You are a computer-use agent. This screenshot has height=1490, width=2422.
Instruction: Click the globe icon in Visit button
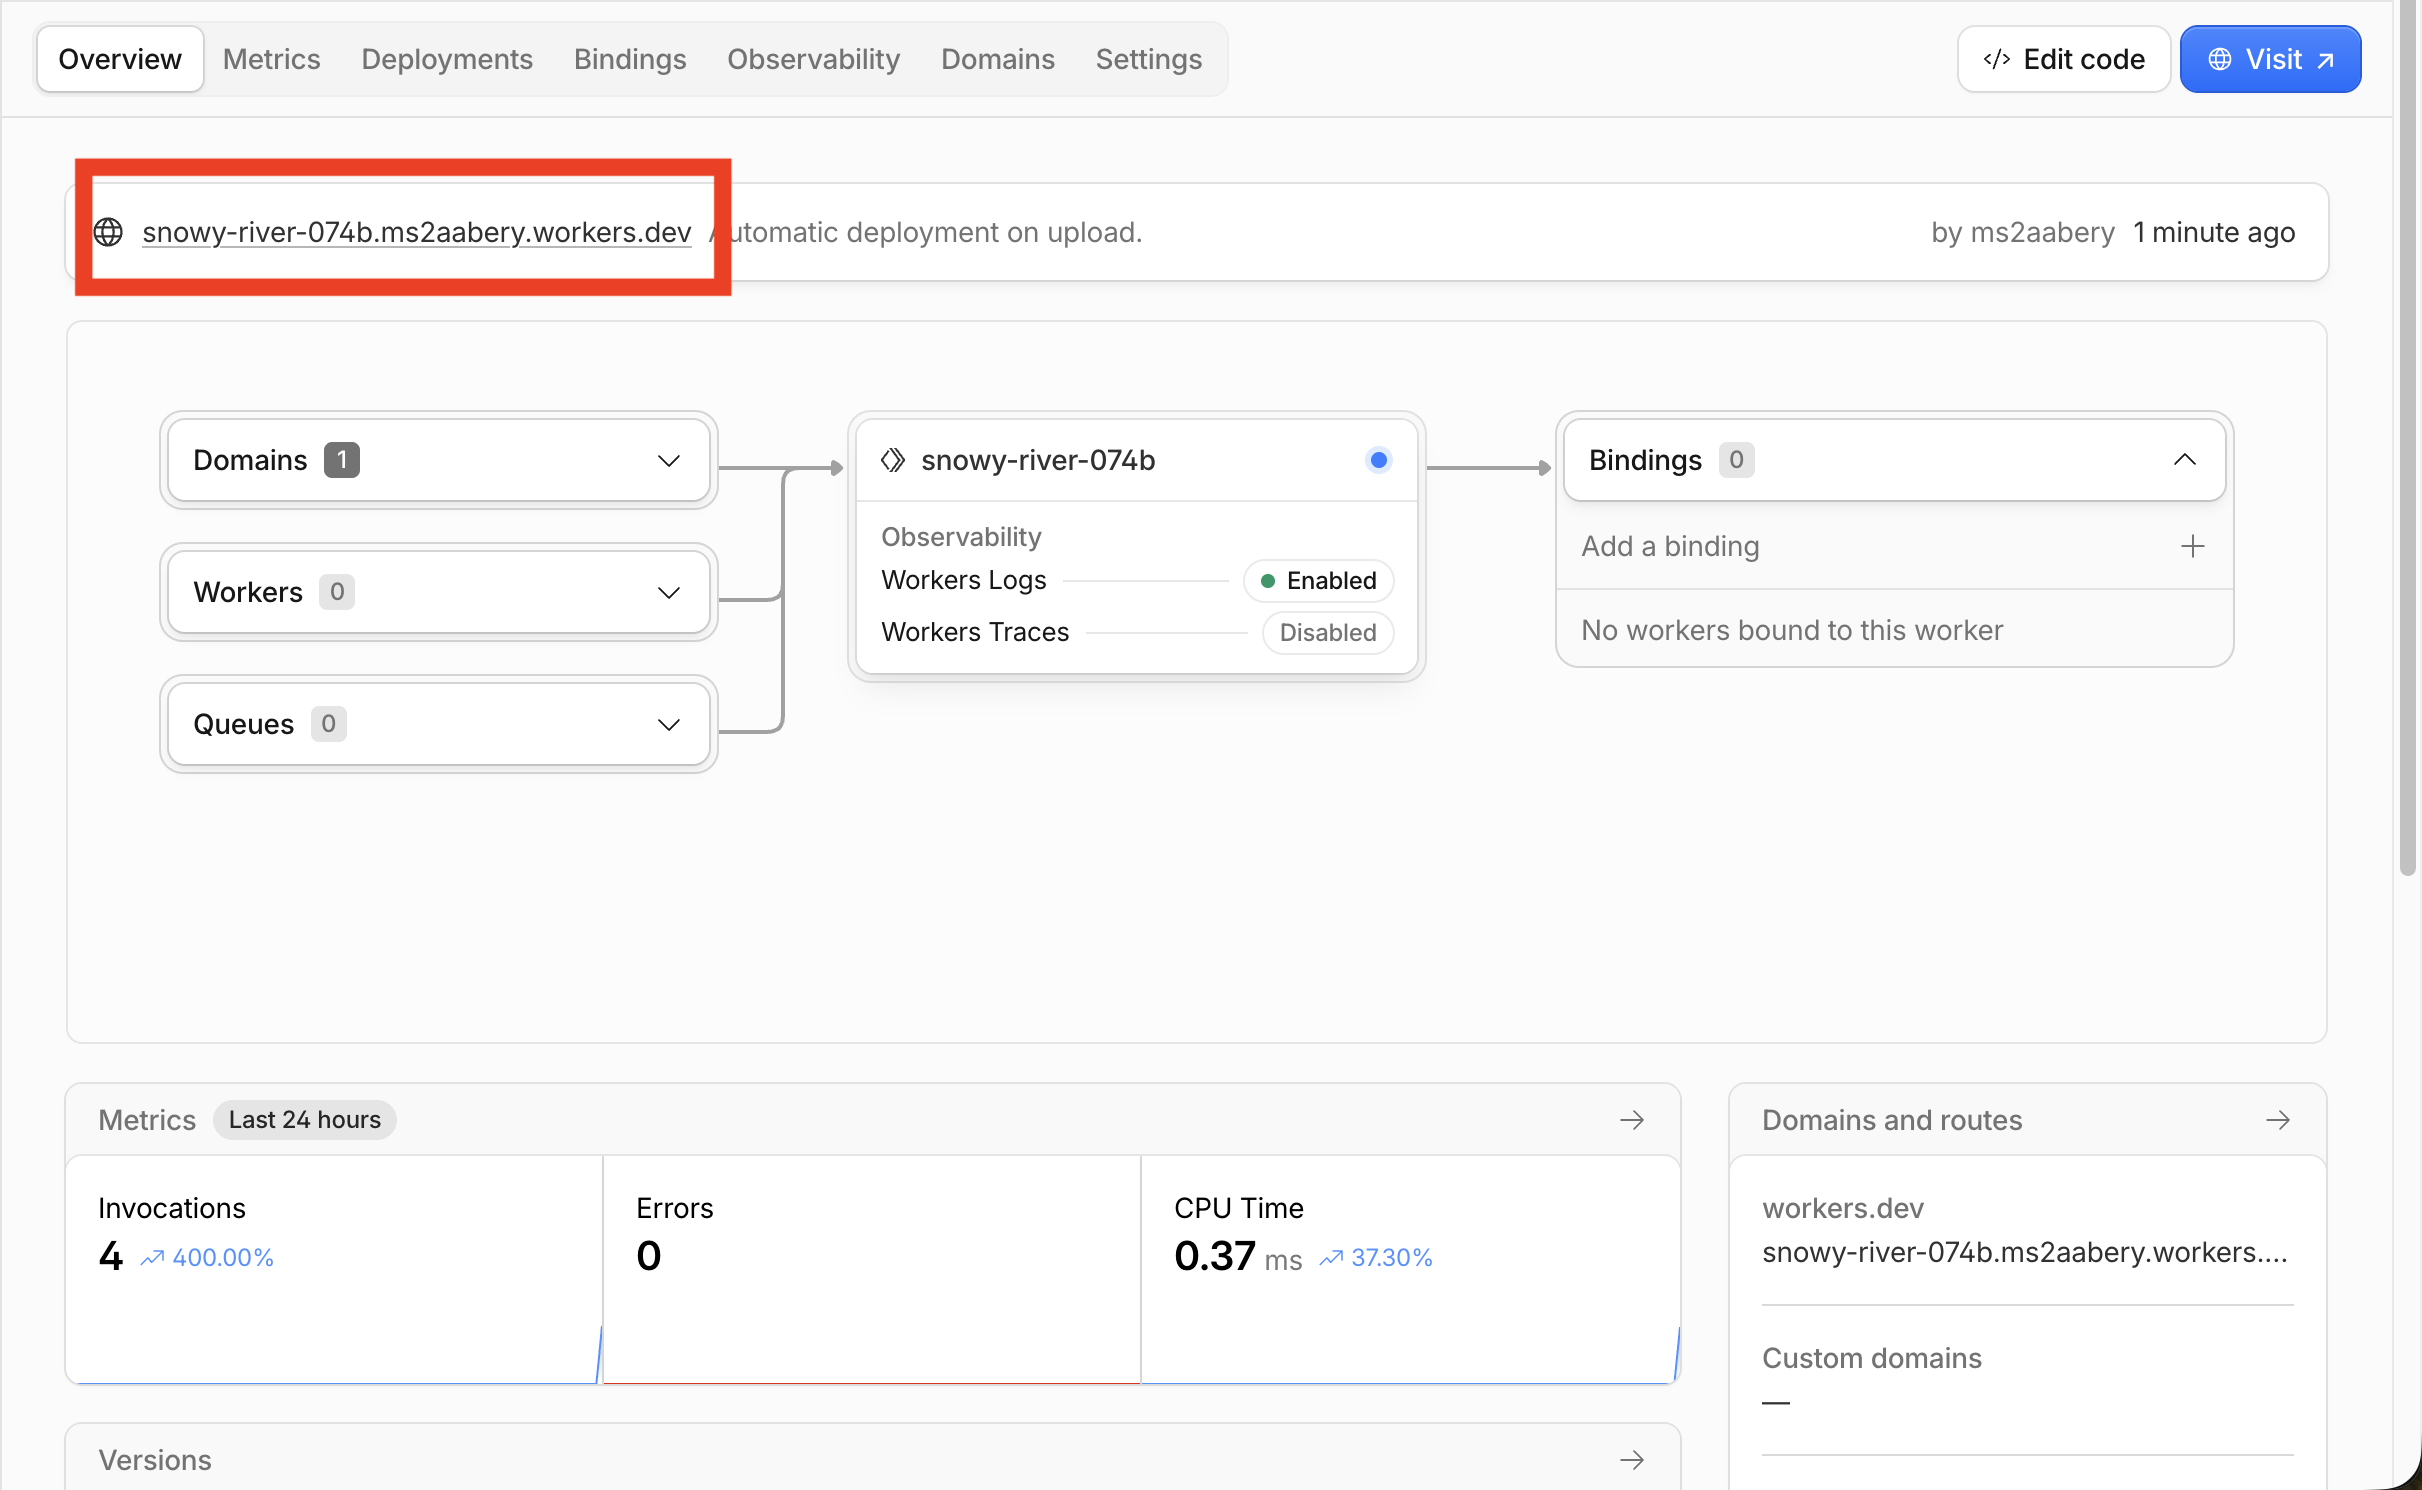pos(2220,60)
